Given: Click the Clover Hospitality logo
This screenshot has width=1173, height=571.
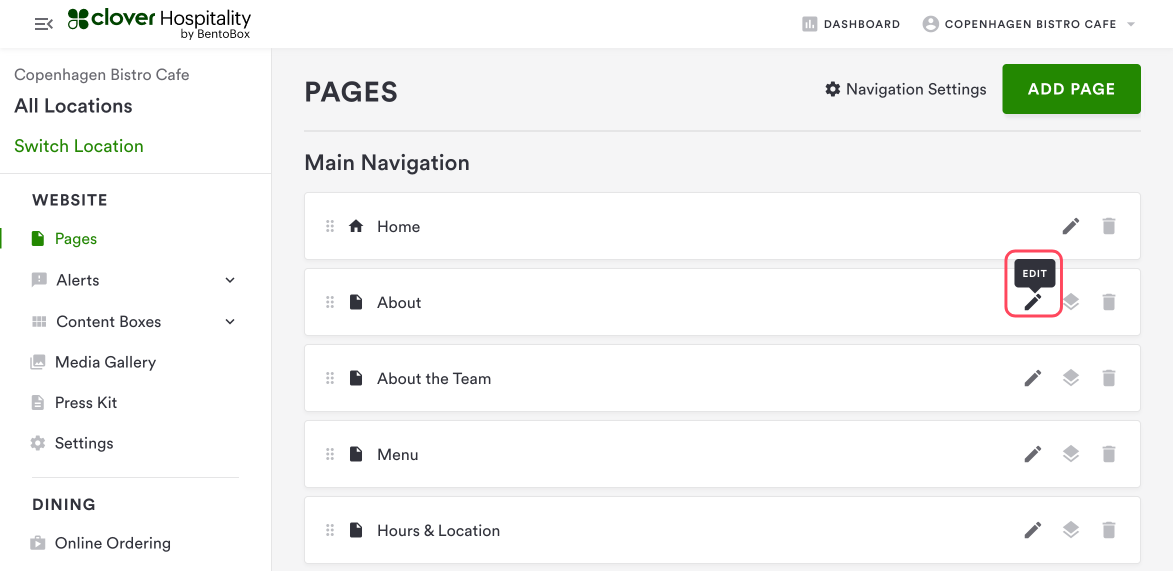Looking at the screenshot, I should pyautogui.click(x=160, y=23).
